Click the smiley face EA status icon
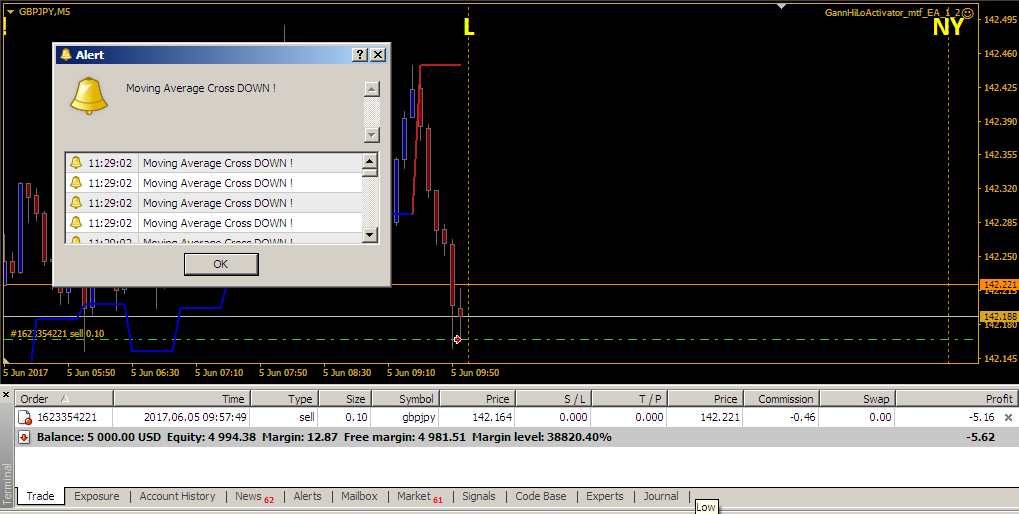The image size is (1019, 514). click(968, 12)
